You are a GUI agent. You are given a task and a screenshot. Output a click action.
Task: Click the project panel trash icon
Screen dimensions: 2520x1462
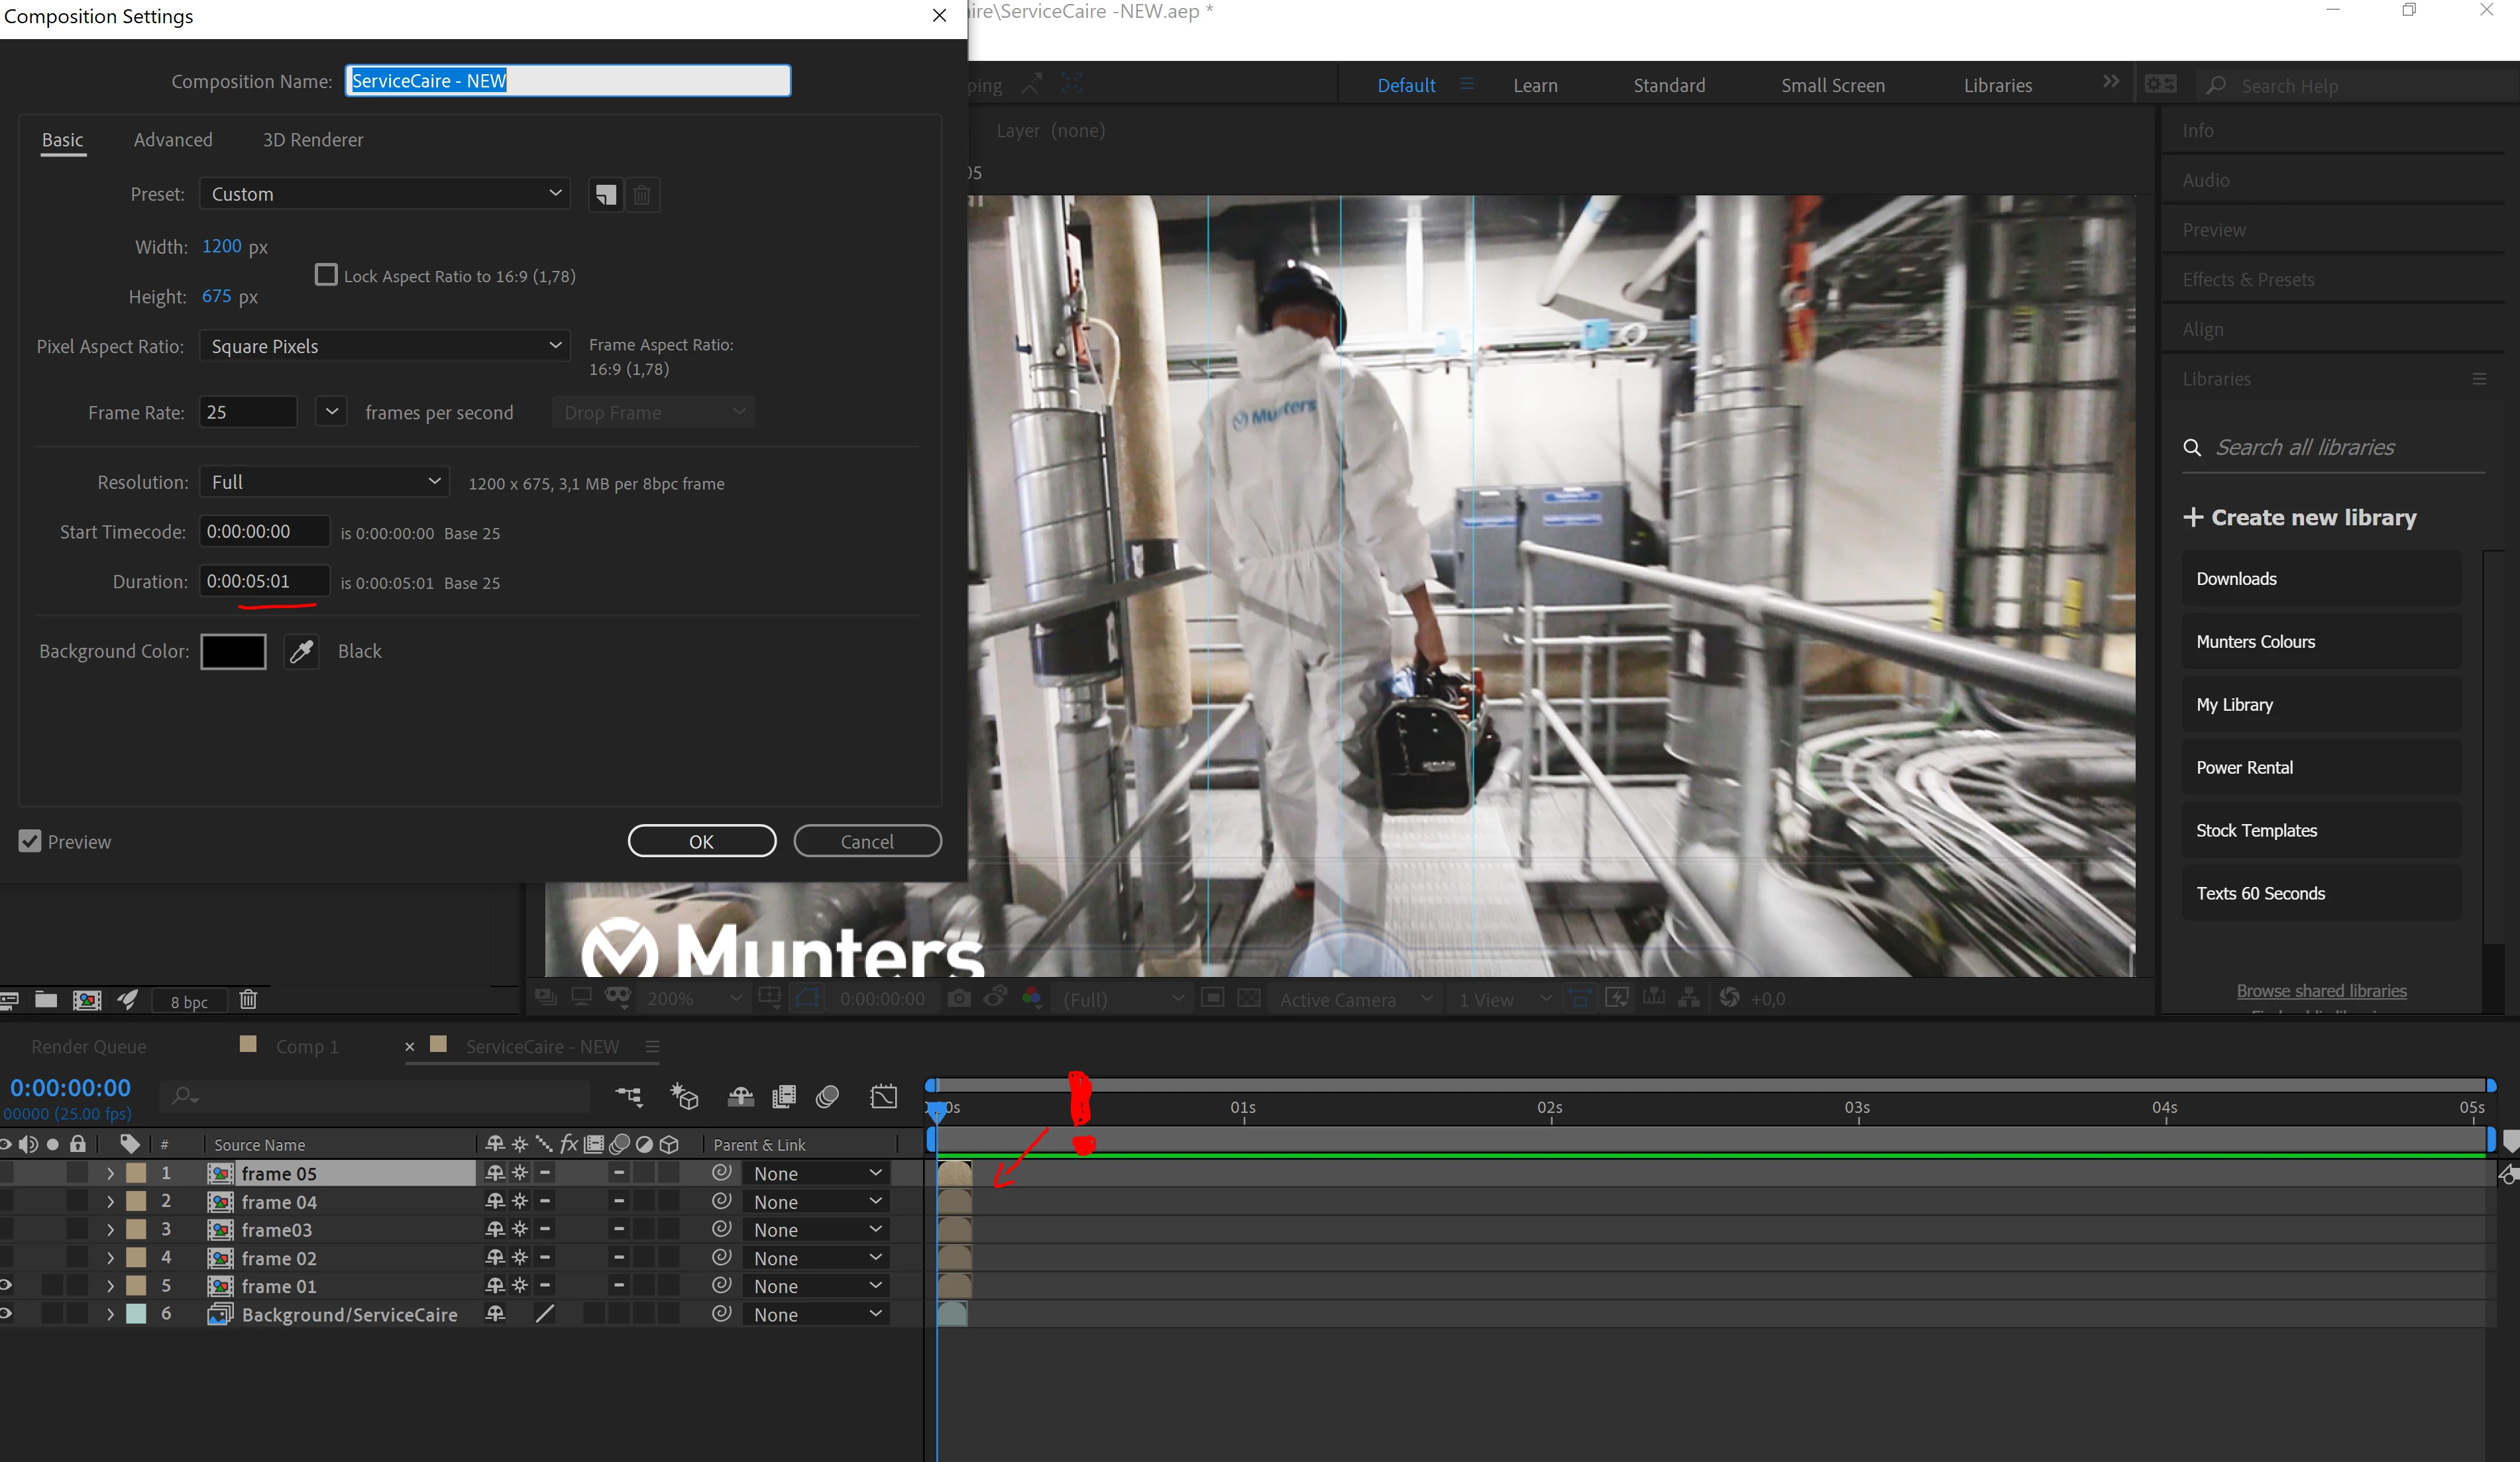(249, 1000)
